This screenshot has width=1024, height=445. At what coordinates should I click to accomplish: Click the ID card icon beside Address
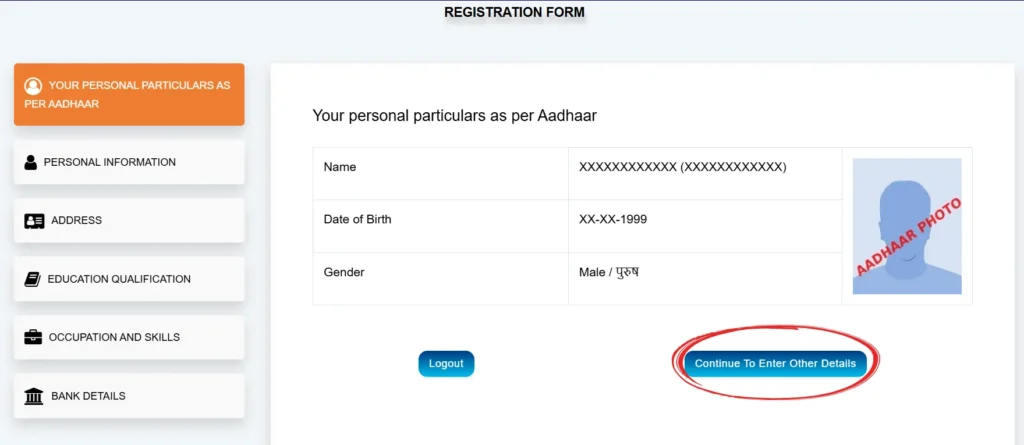coord(34,221)
